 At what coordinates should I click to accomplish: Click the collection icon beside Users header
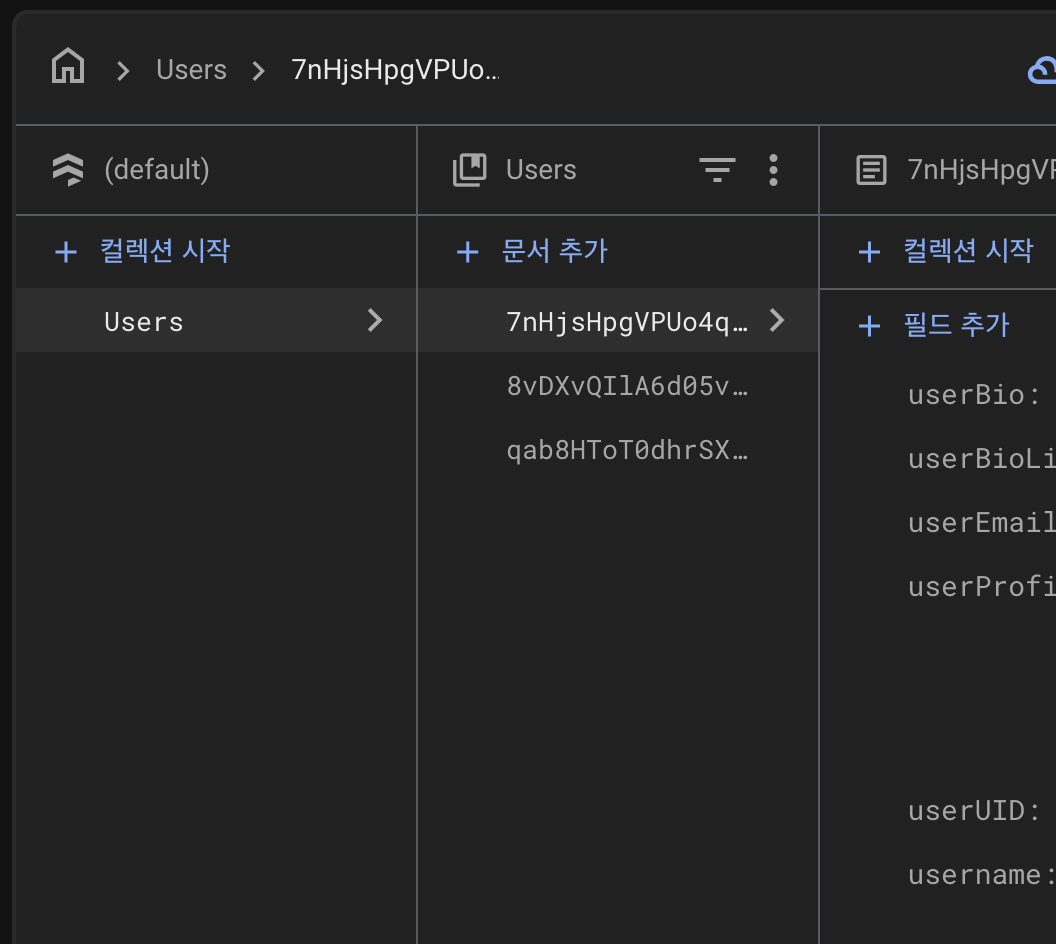coord(469,170)
